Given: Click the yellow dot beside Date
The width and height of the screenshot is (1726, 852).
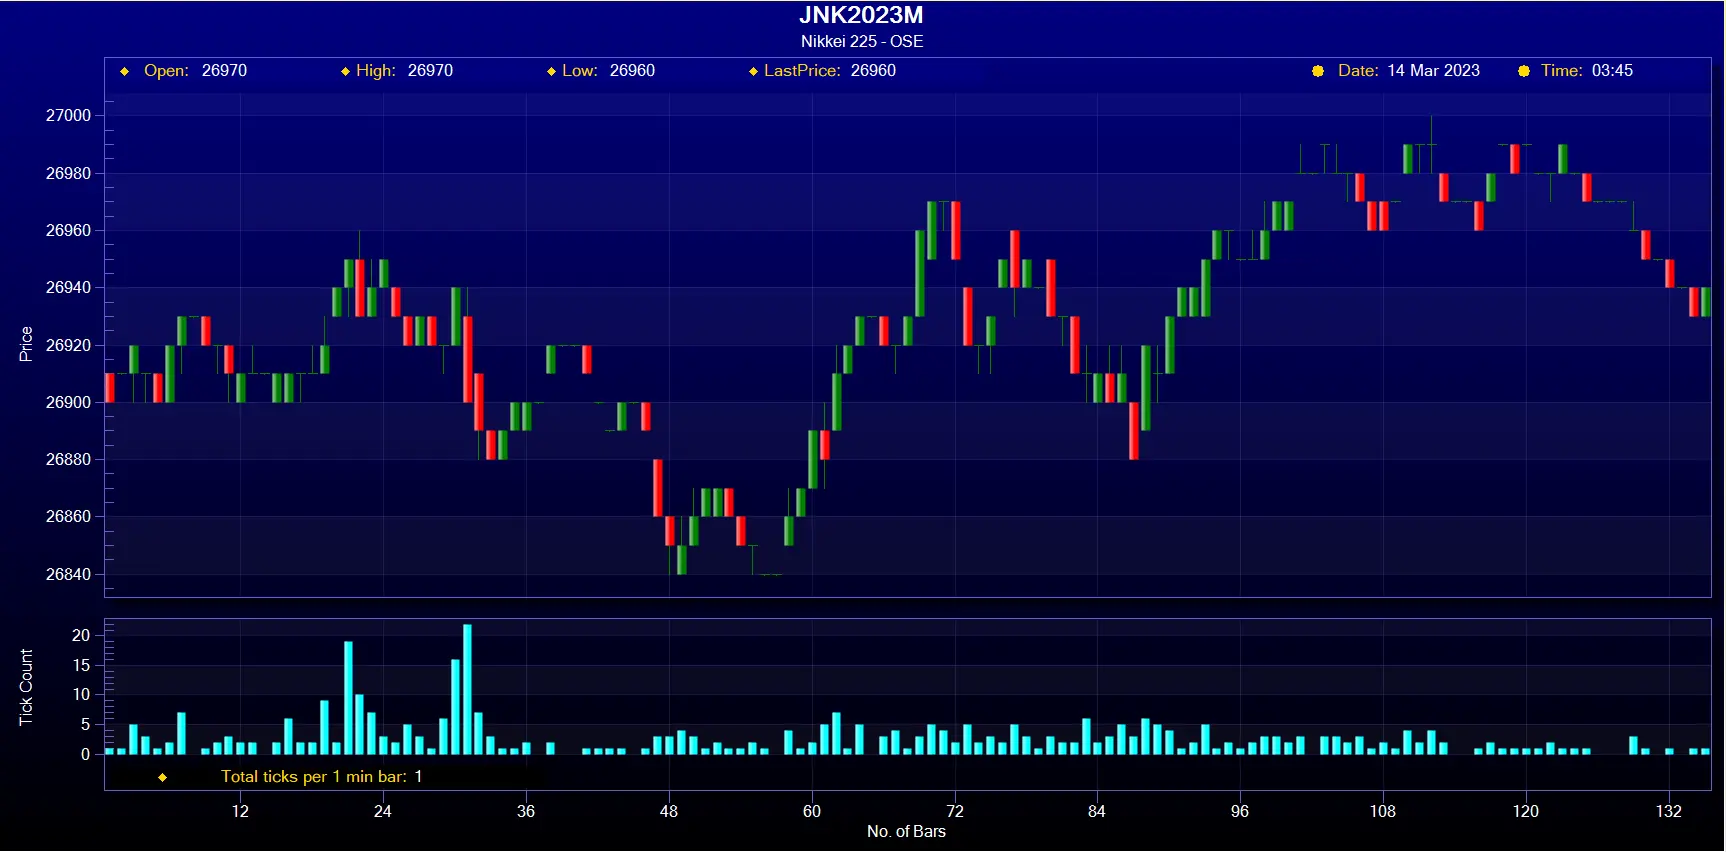Looking at the screenshot, I should pyautogui.click(x=1318, y=71).
